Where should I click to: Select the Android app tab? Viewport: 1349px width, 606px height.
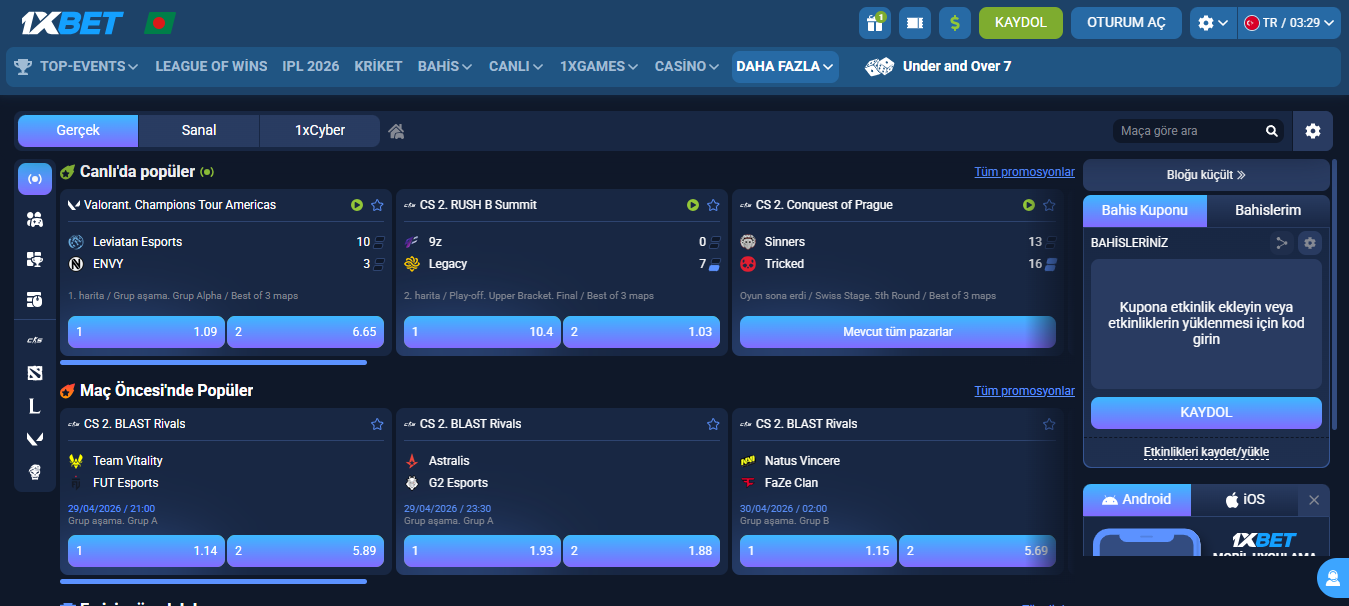[1137, 500]
